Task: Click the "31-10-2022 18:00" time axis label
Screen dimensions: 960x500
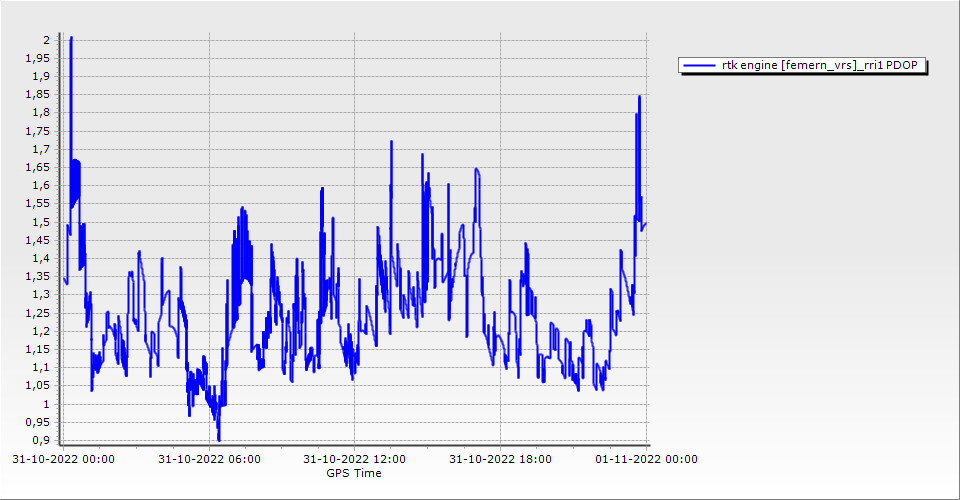Action: pos(500,459)
